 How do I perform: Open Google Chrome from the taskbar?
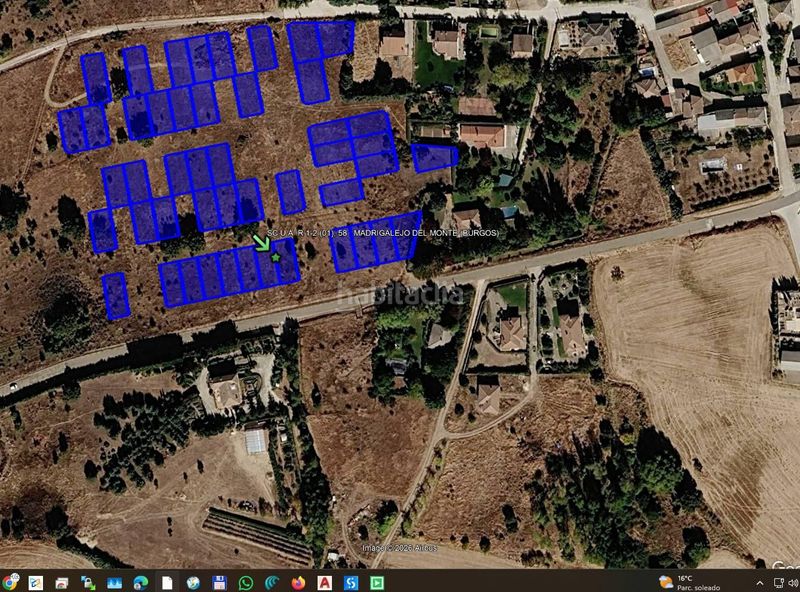coord(9,582)
